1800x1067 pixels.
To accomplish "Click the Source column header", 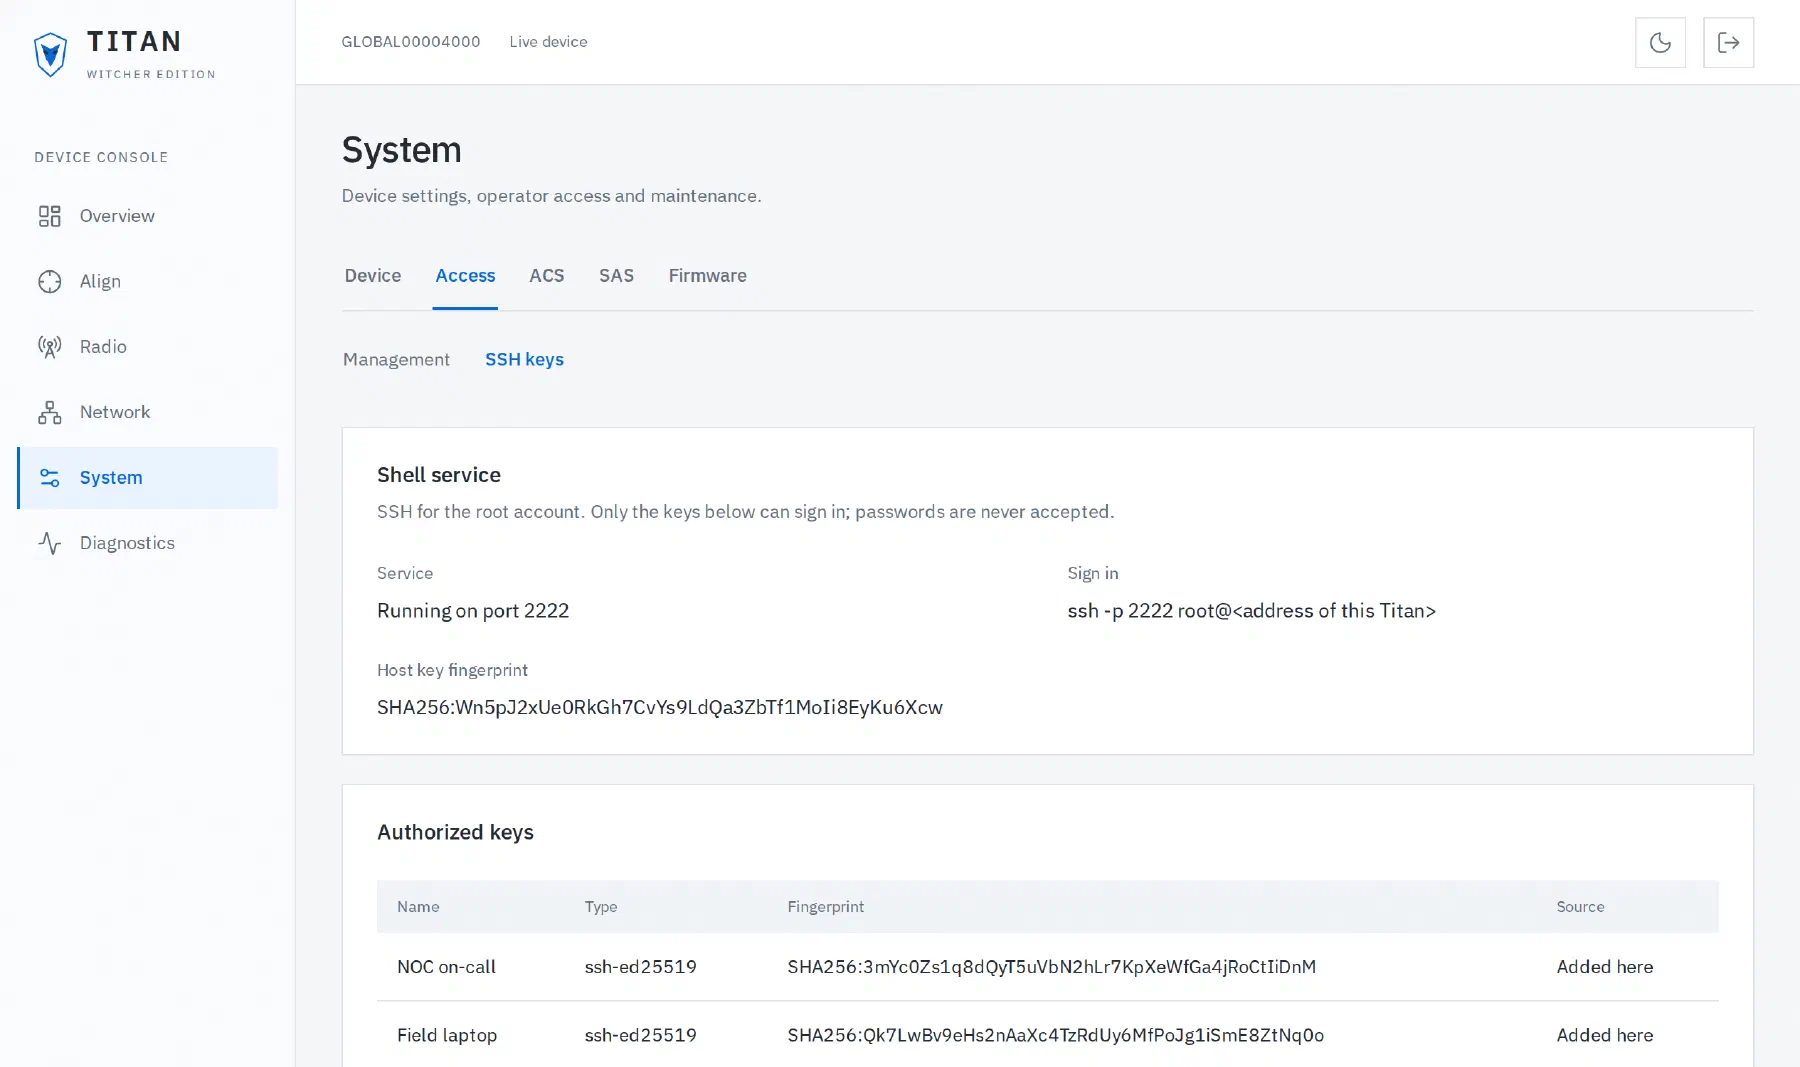I will tap(1580, 907).
